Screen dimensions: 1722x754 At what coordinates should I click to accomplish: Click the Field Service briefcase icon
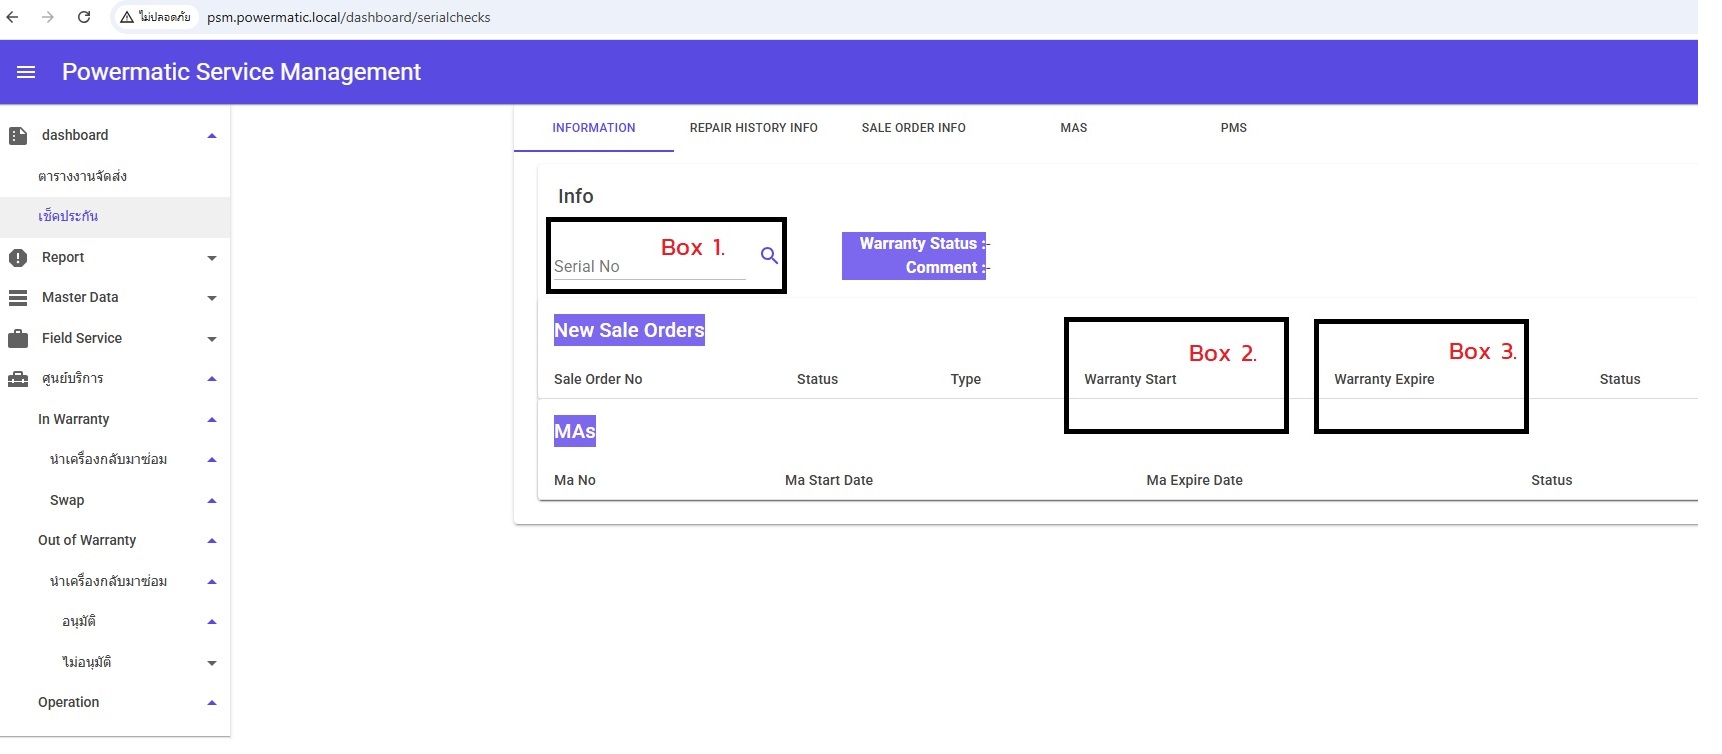point(18,339)
